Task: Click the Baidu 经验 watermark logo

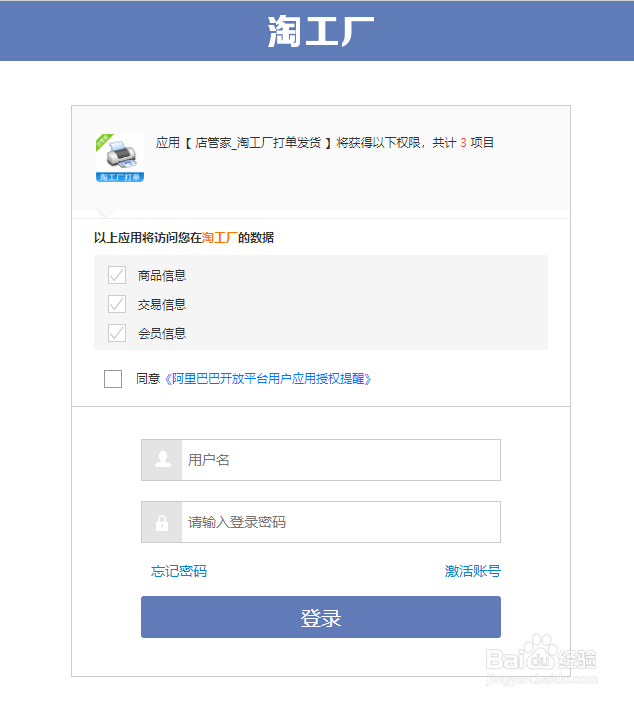Action: tap(539, 654)
